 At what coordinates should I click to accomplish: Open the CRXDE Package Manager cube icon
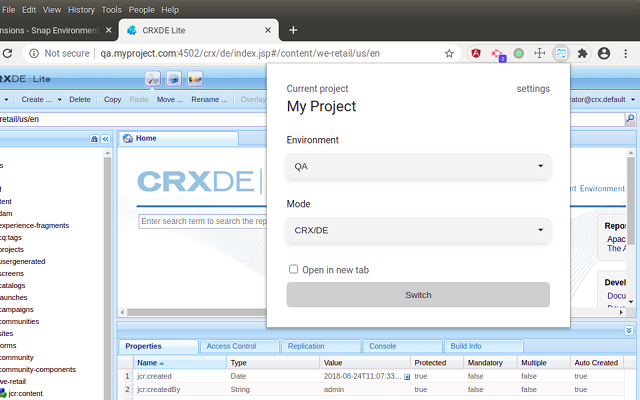tap(174, 79)
